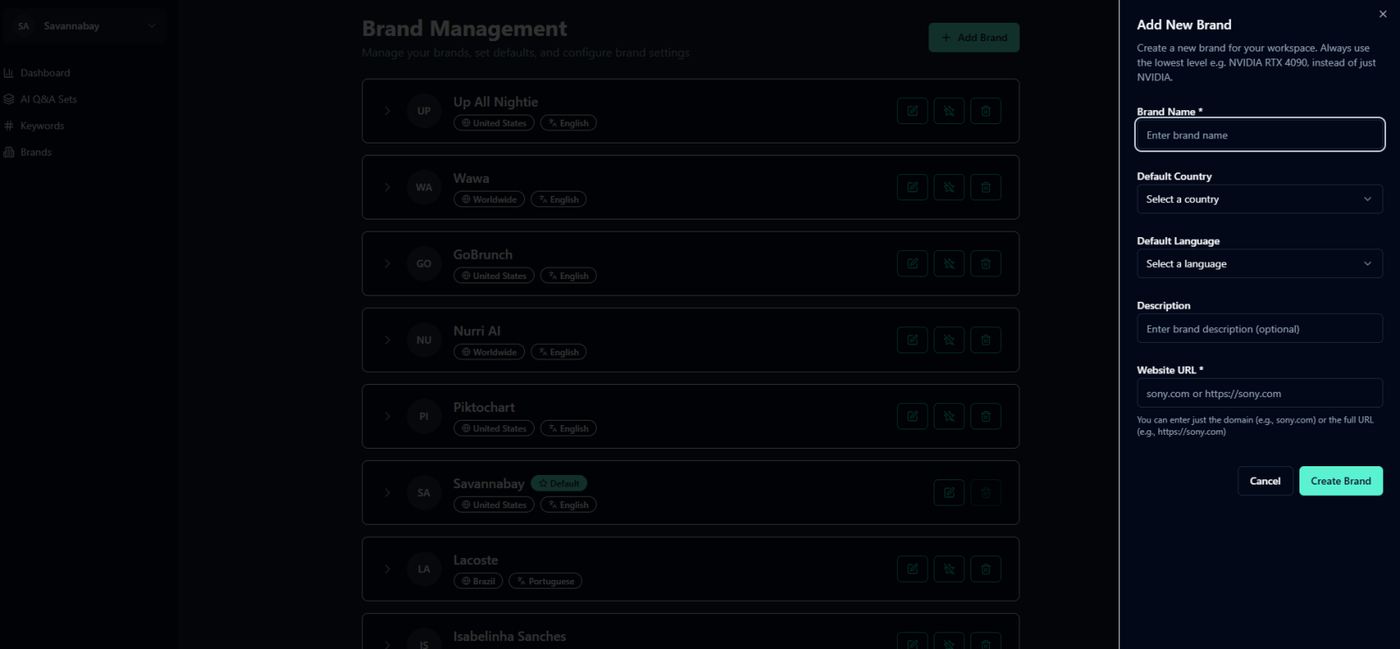Focus the Brand Name input field
1400x649 pixels.
coord(1259,135)
